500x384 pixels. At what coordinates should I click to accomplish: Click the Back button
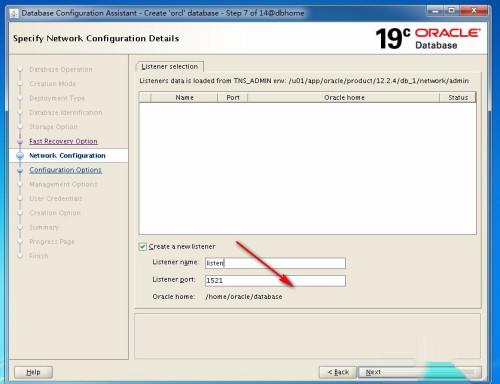pos(338,372)
